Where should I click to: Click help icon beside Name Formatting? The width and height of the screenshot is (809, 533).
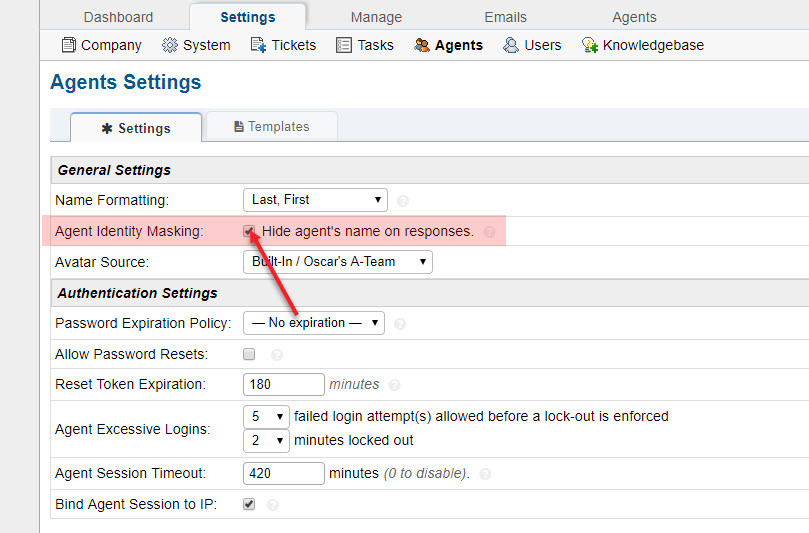(x=403, y=201)
